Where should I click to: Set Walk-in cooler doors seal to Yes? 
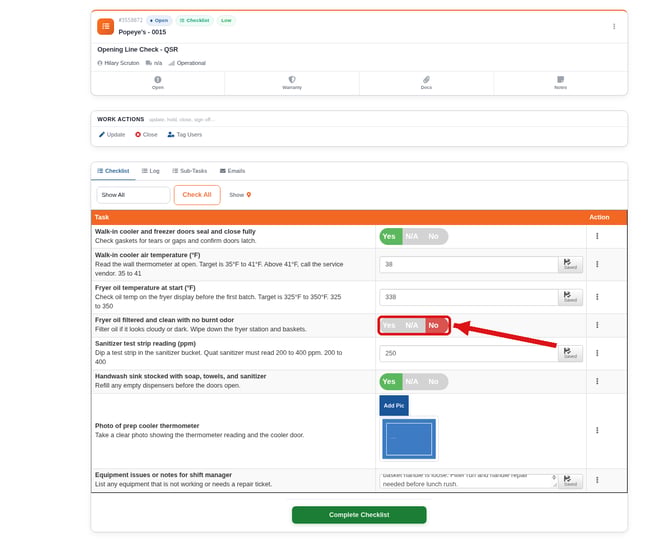click(x=389, y=236)
